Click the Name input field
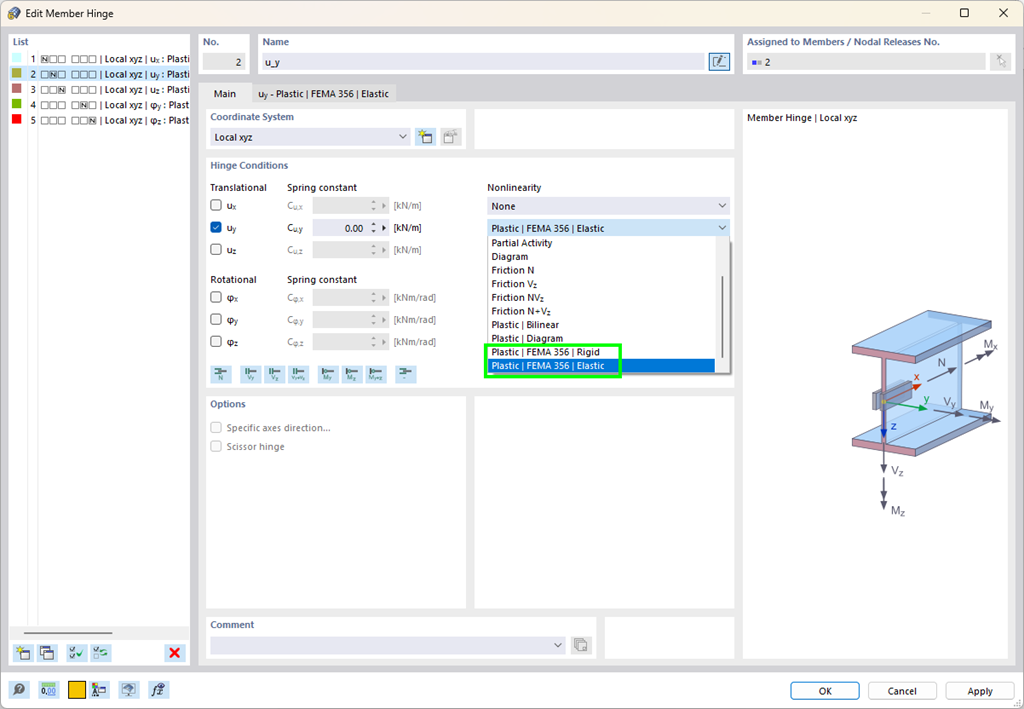The image size is (1024, 709). (480, 62)
